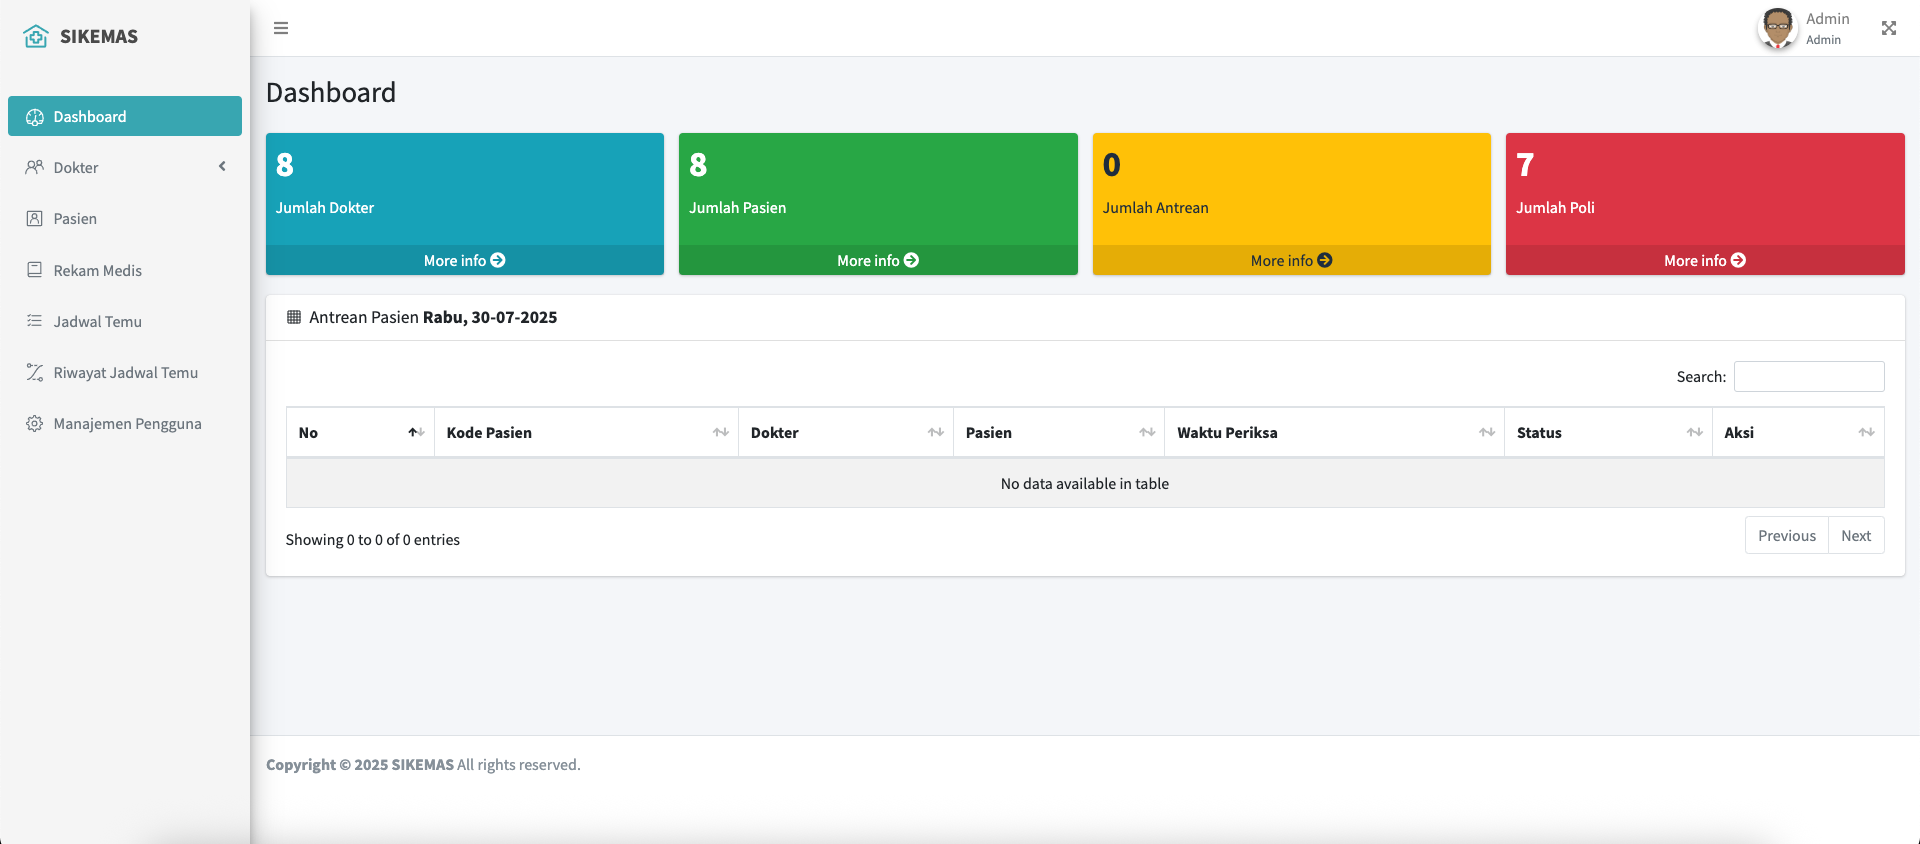Click the Admin profile avatar
This screenshot has width=1920, height=844.
point(1777,28)
